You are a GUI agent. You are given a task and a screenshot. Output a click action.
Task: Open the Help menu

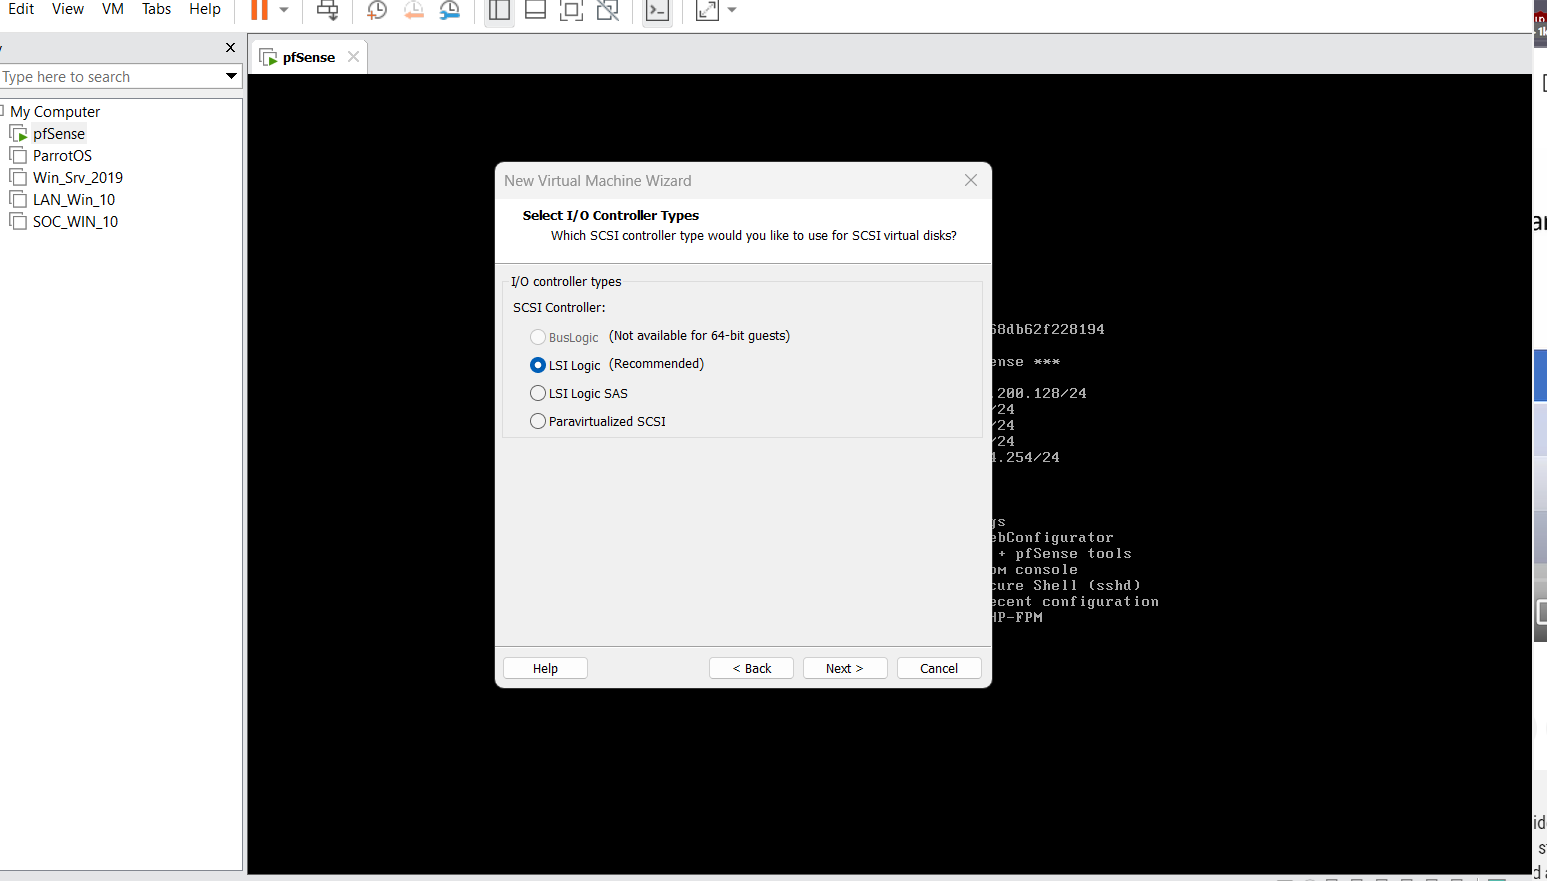point(205,9)
